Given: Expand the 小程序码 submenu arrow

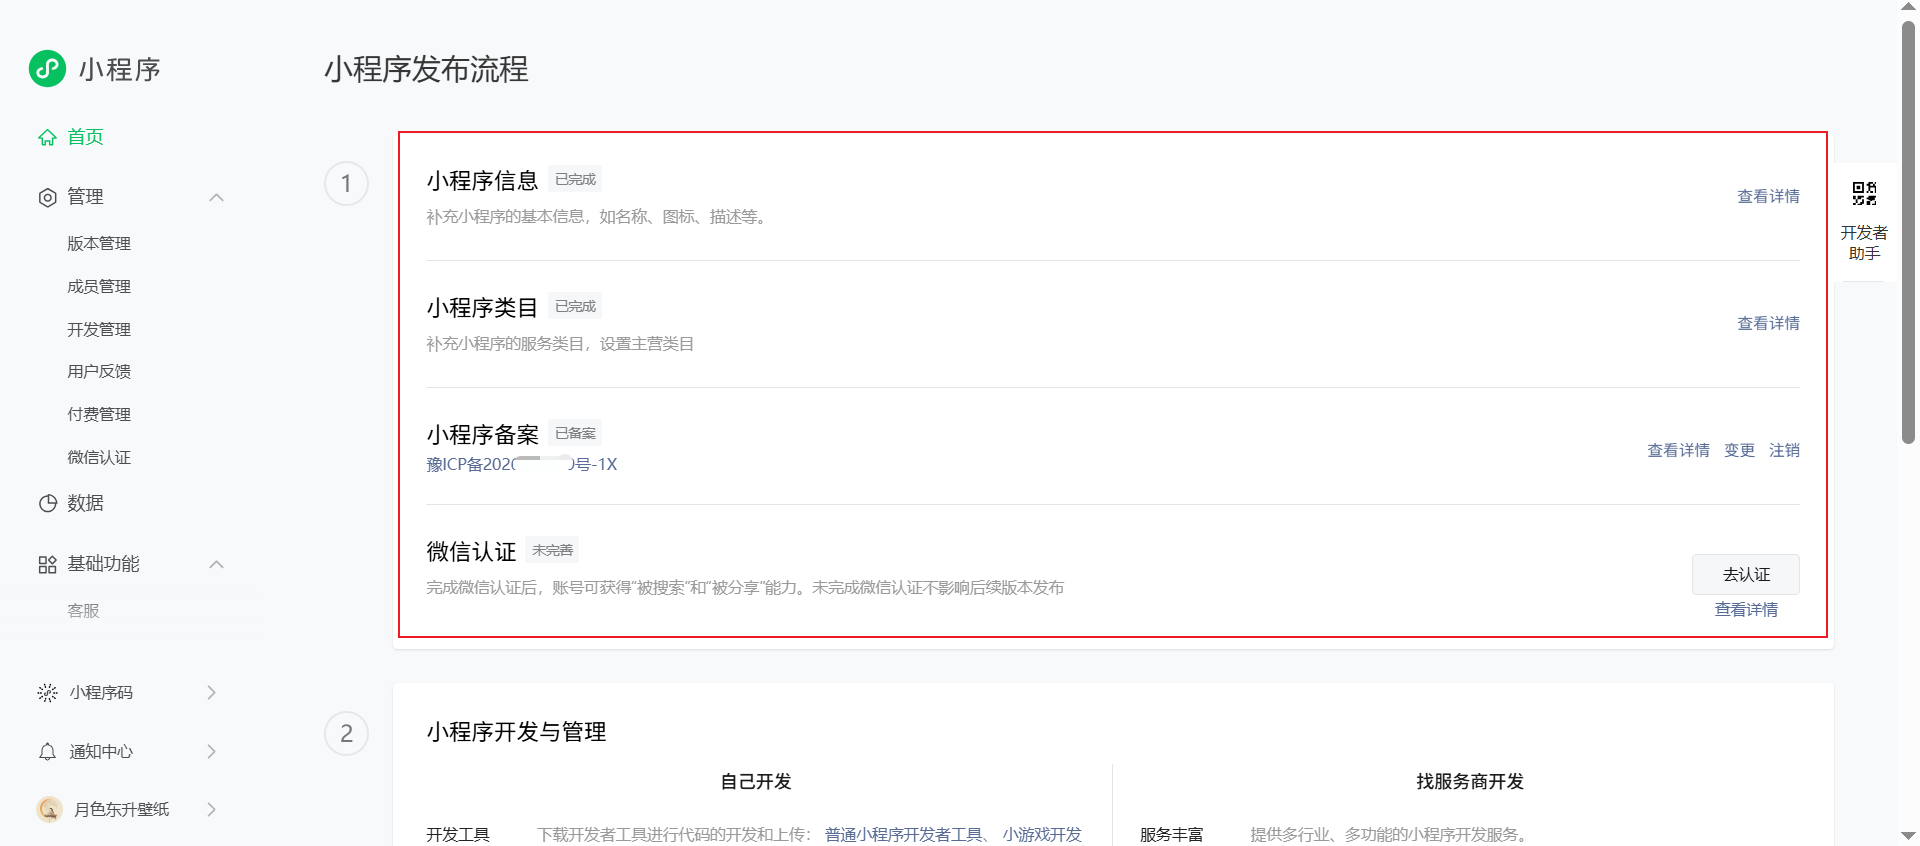Looking at the screenshot, I should click(x=211, y=693).
